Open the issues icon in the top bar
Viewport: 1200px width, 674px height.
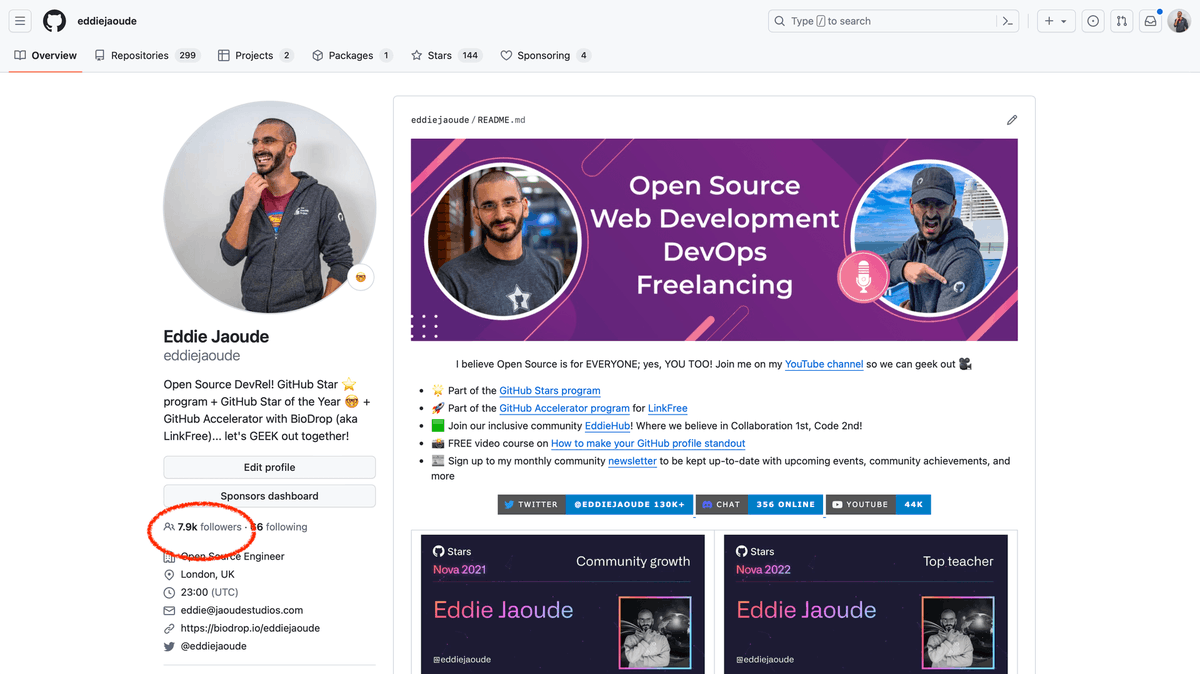pyautogui.click(x=1093, y=20)
